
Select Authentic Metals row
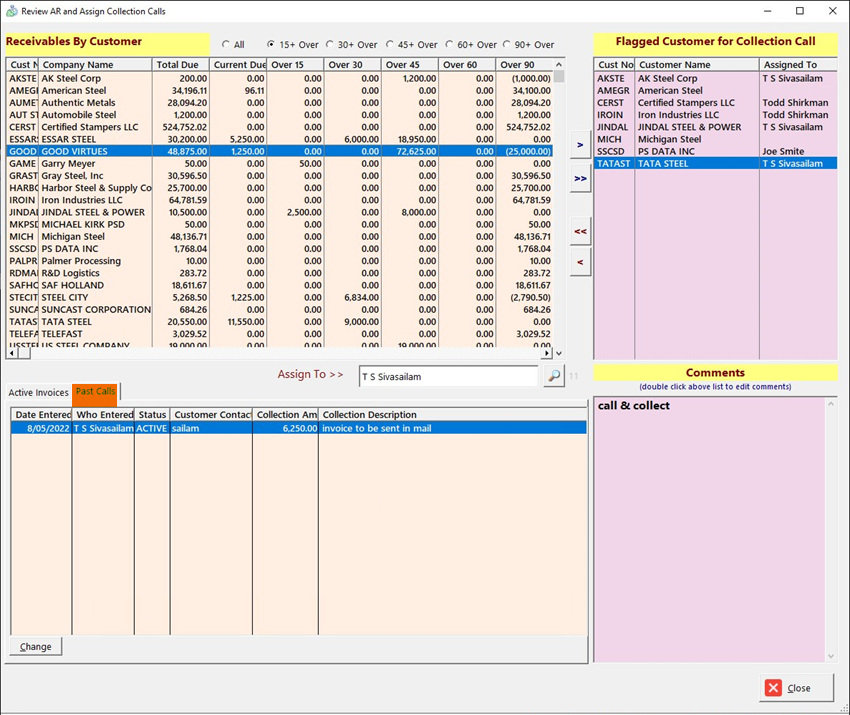[x=280, y=103]
